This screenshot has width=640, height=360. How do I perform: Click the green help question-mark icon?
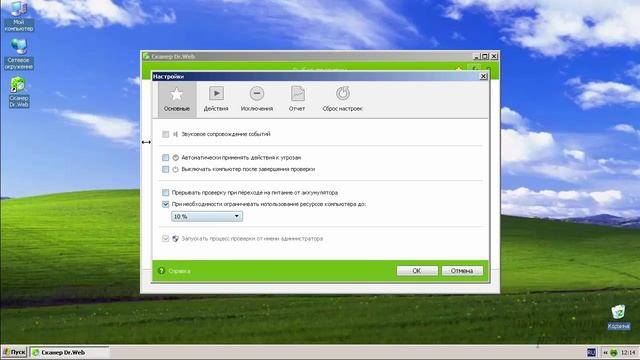coord(161,271)
